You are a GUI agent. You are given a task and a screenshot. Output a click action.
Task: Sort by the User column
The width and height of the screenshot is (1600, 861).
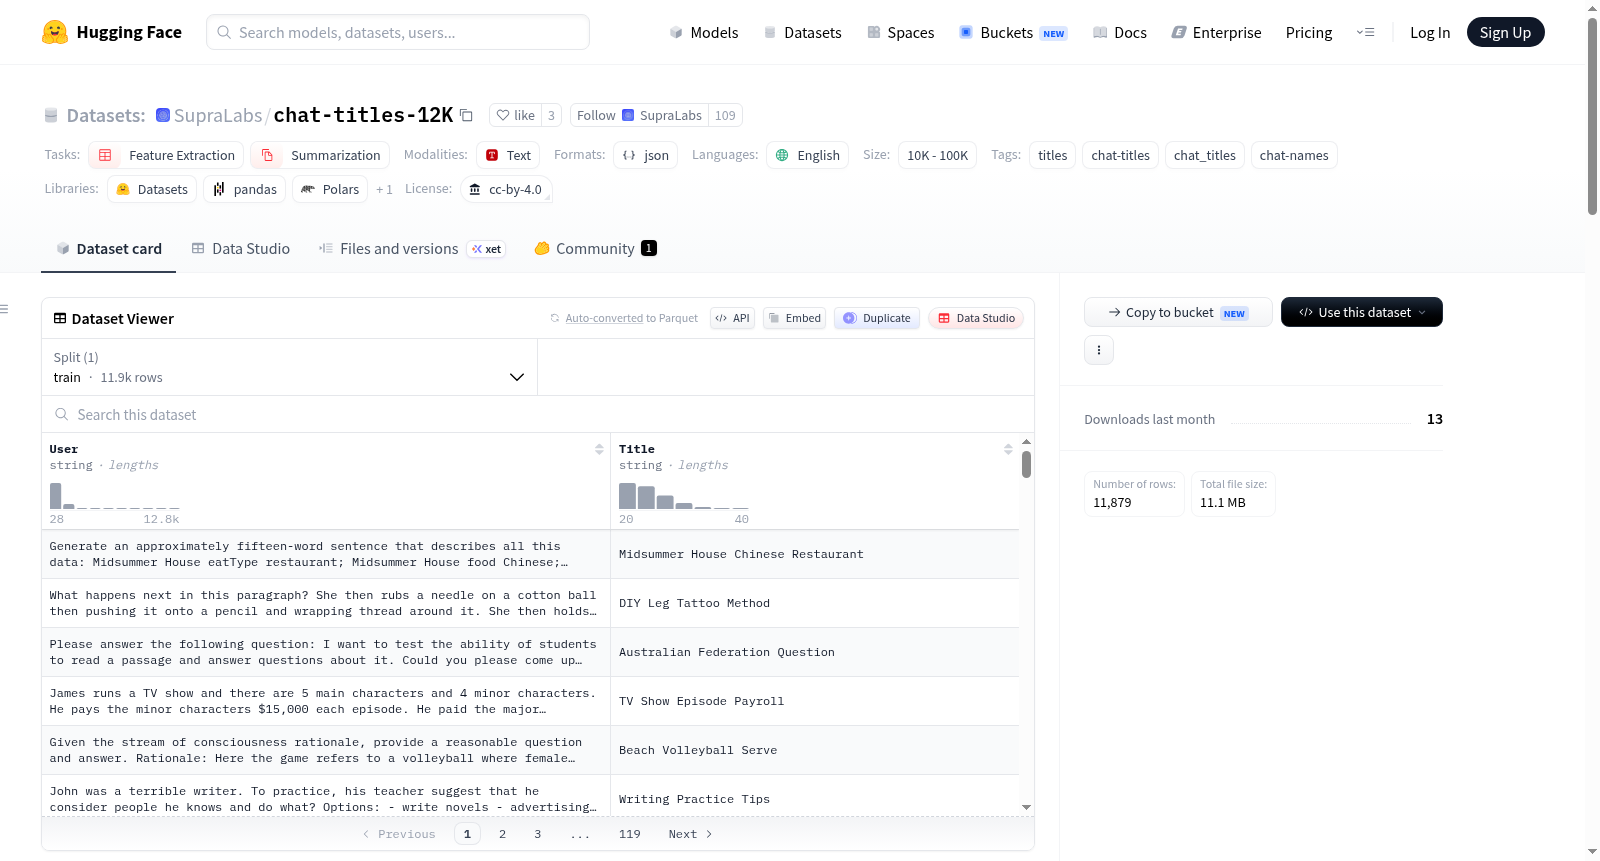599,449
